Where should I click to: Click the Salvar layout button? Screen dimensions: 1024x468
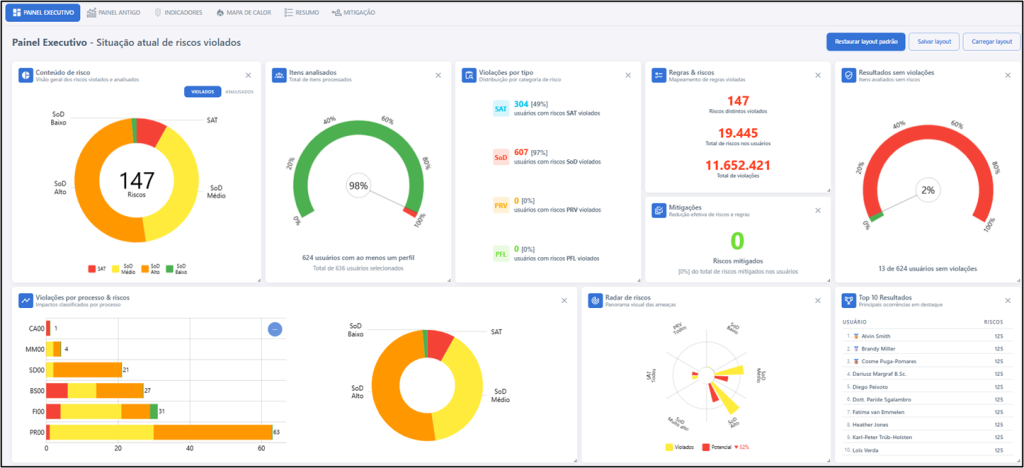pos(934,42)
